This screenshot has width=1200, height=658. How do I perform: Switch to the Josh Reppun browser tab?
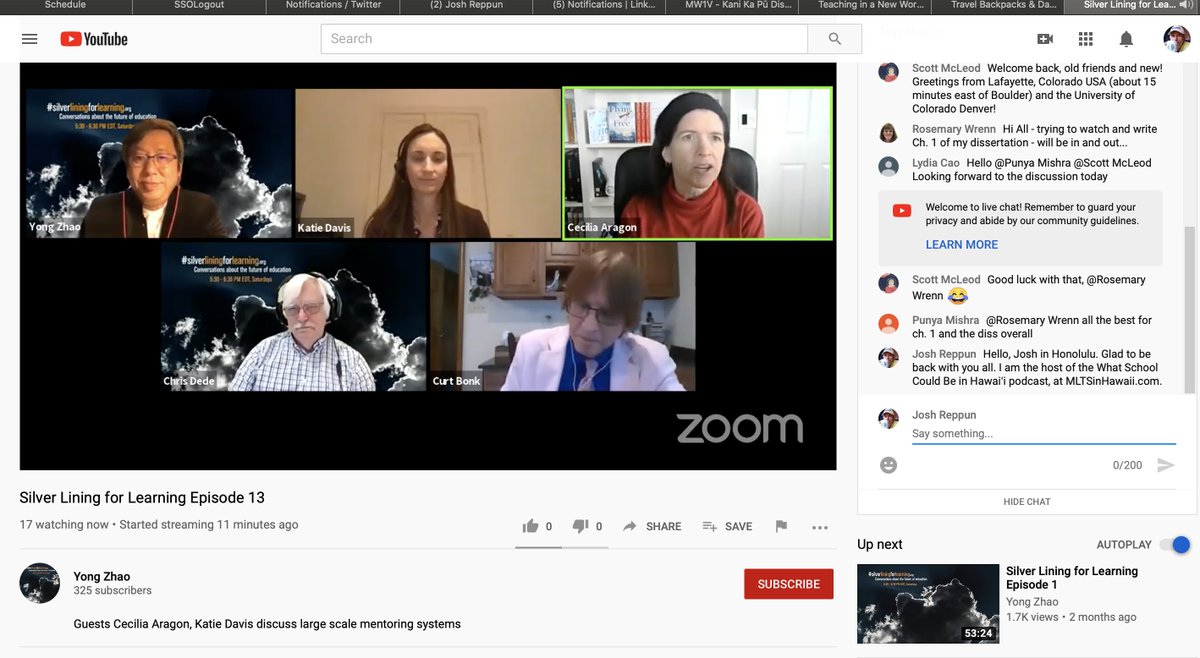click(x=466, y=6)
